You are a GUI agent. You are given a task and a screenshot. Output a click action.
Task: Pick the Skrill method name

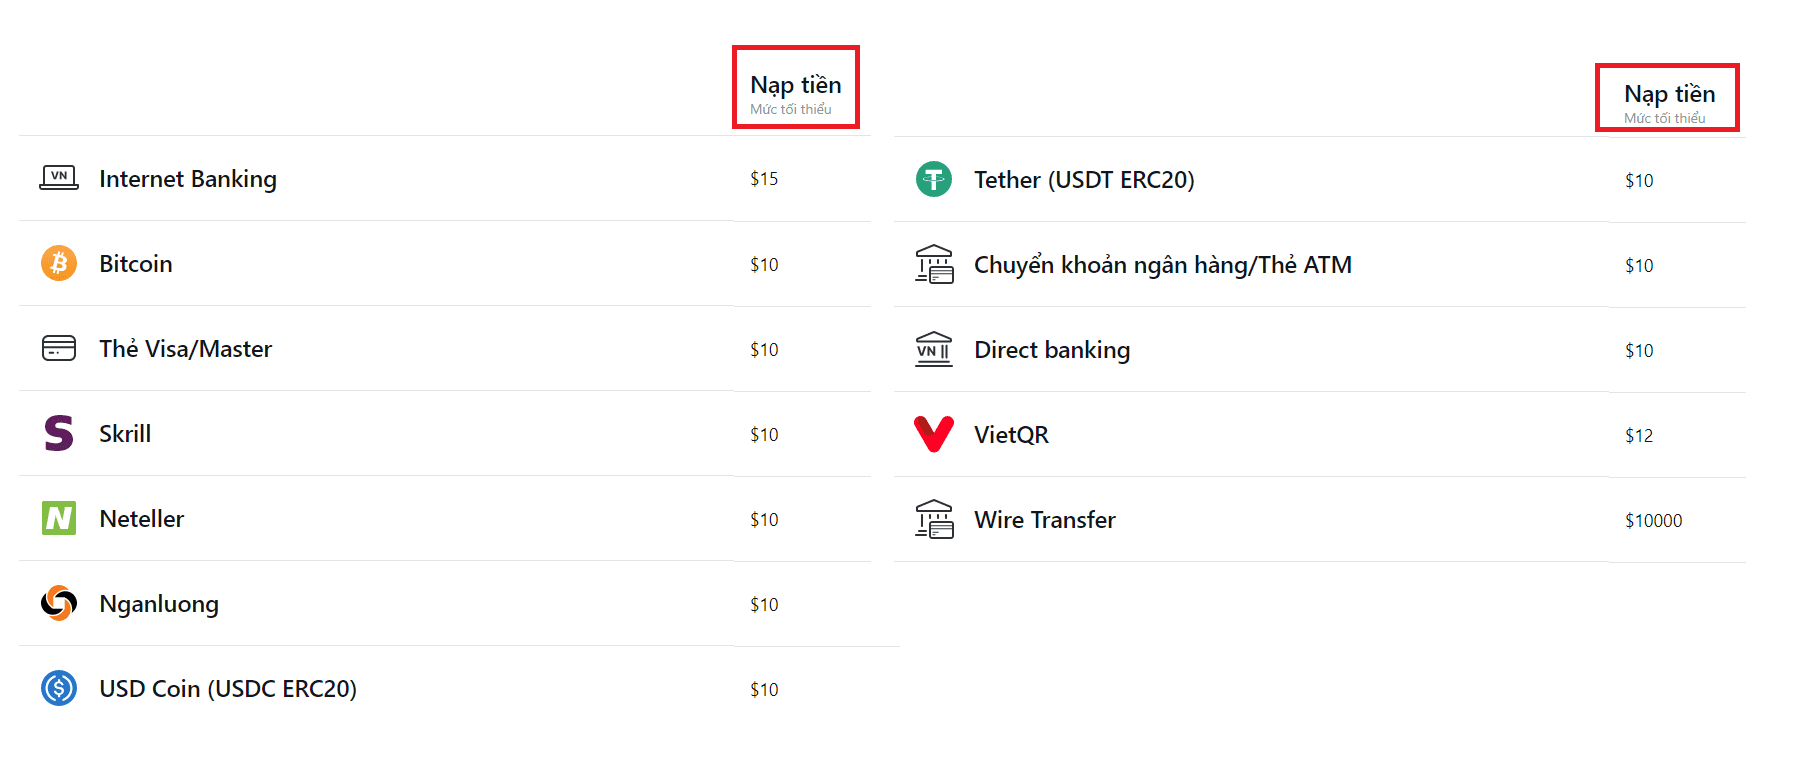125,434
